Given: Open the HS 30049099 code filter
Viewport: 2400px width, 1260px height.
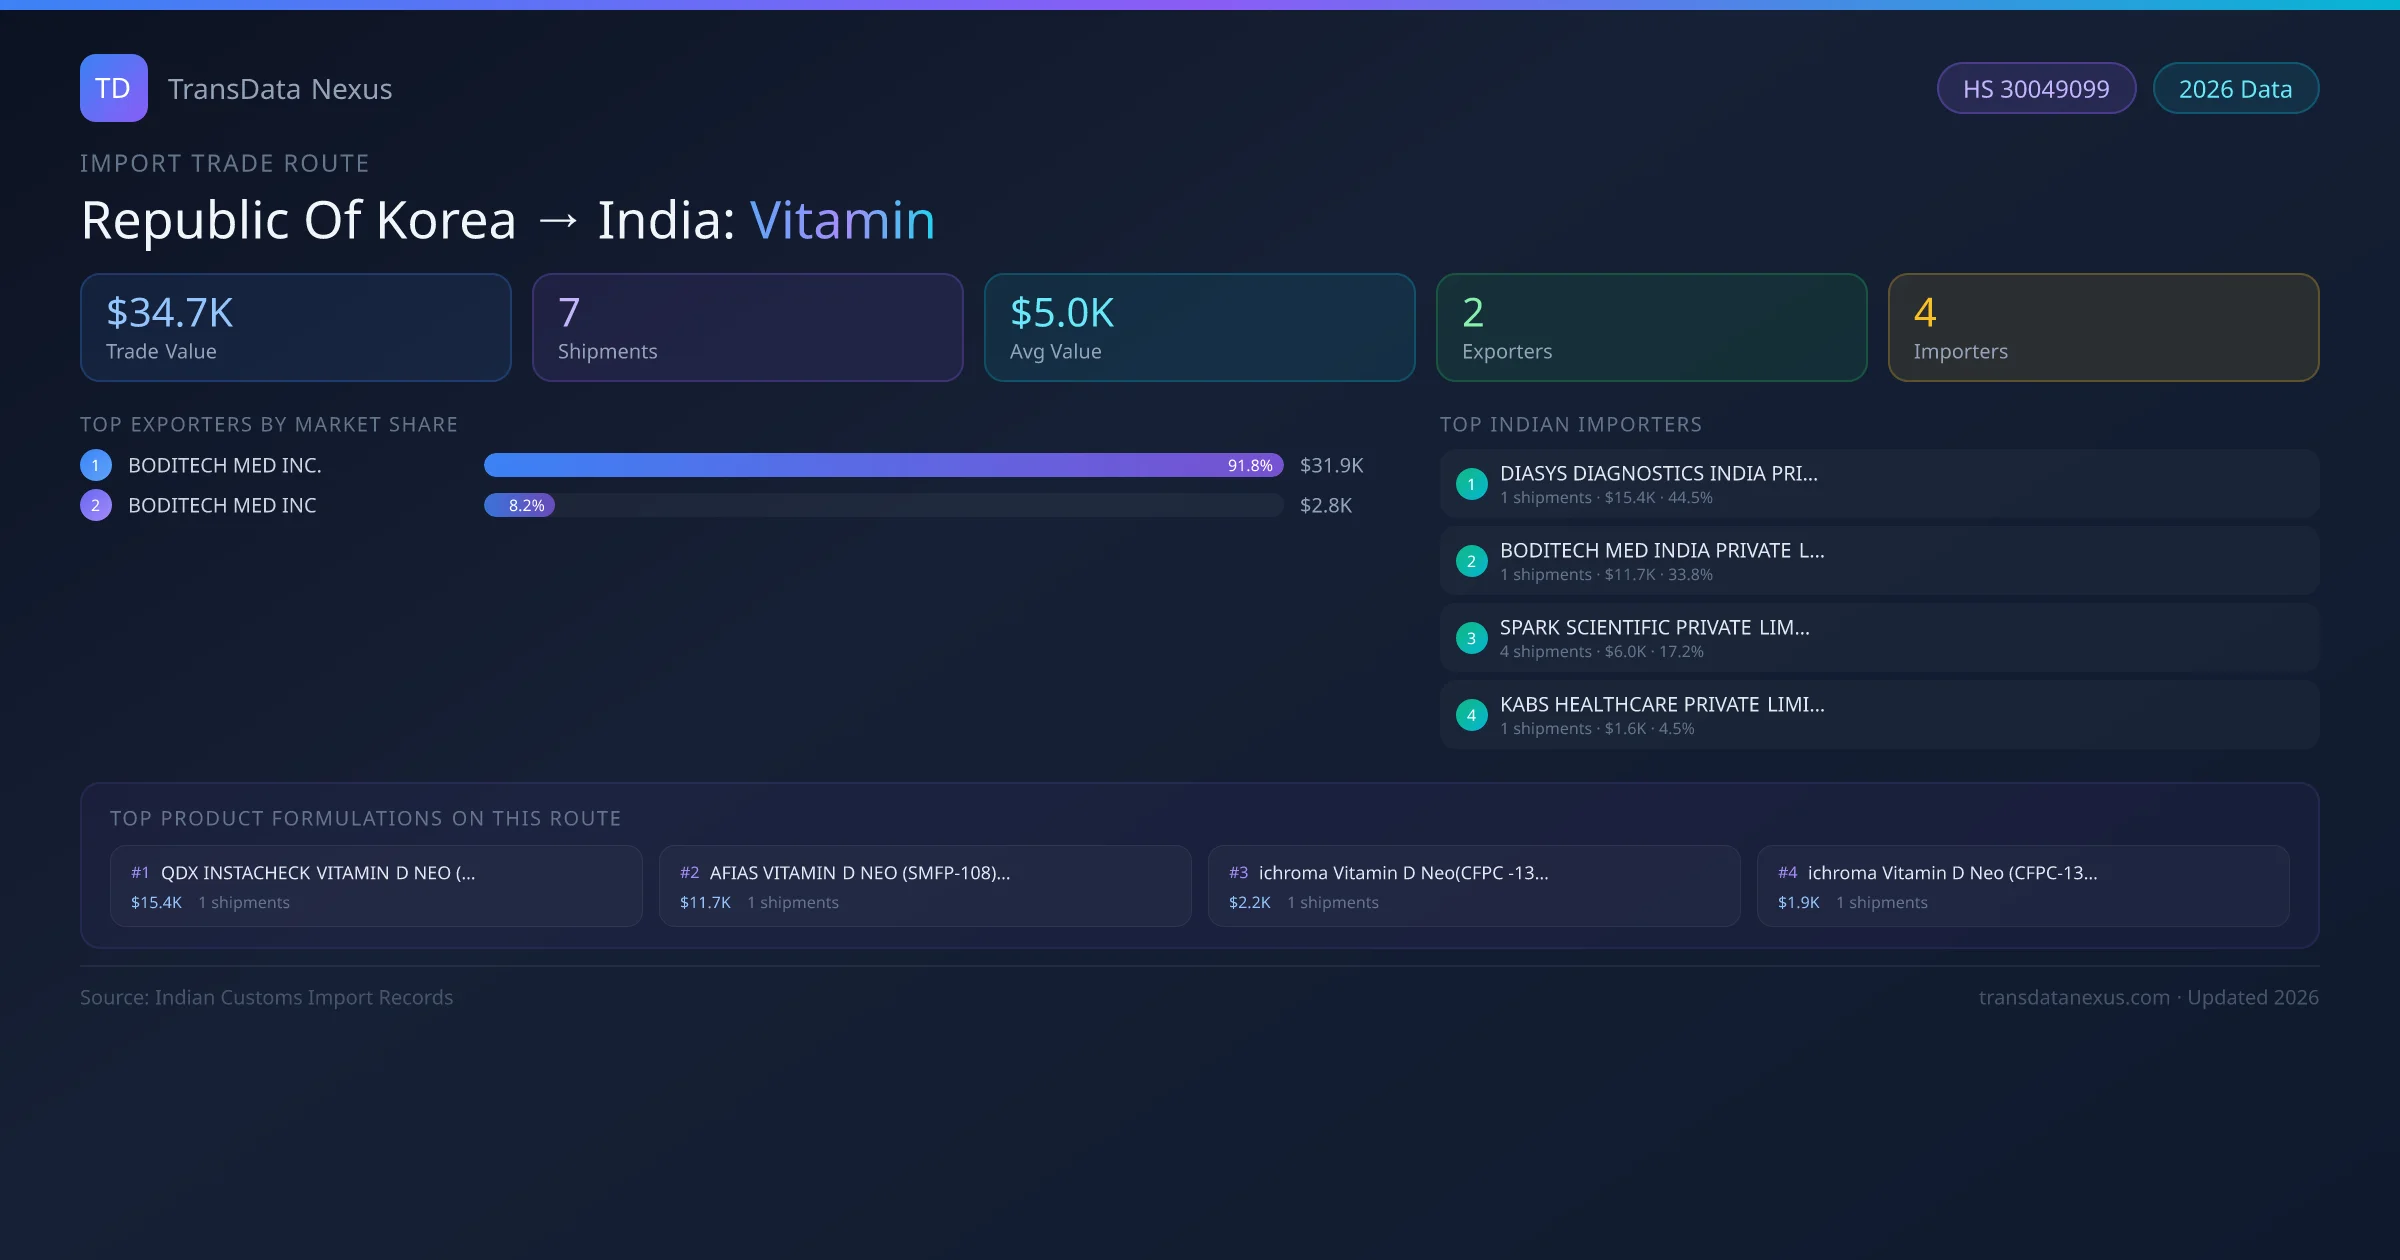Looking at the screenshot, I should tap(2036, 88).
